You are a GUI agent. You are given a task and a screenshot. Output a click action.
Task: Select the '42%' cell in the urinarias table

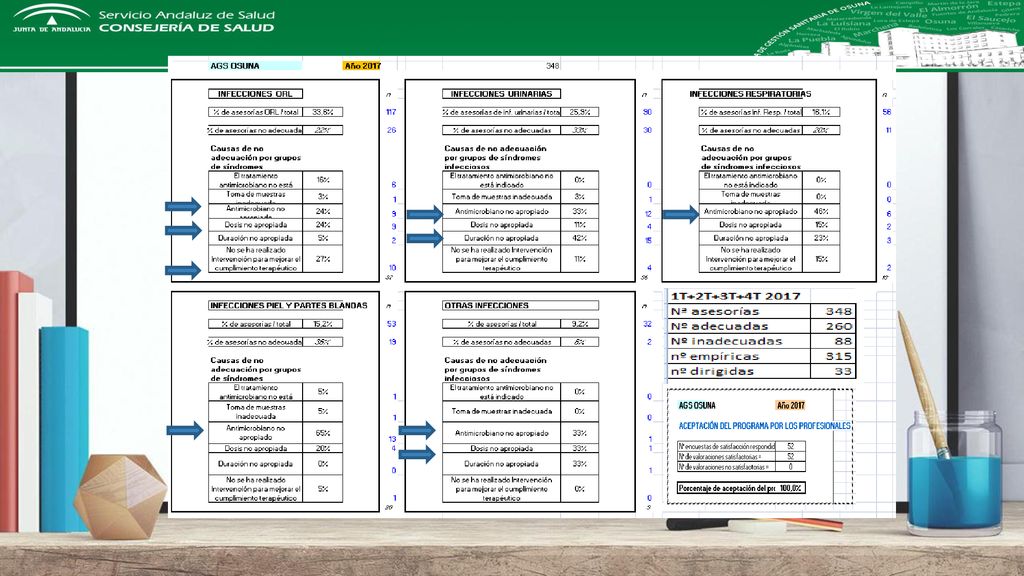click(579, 238)
